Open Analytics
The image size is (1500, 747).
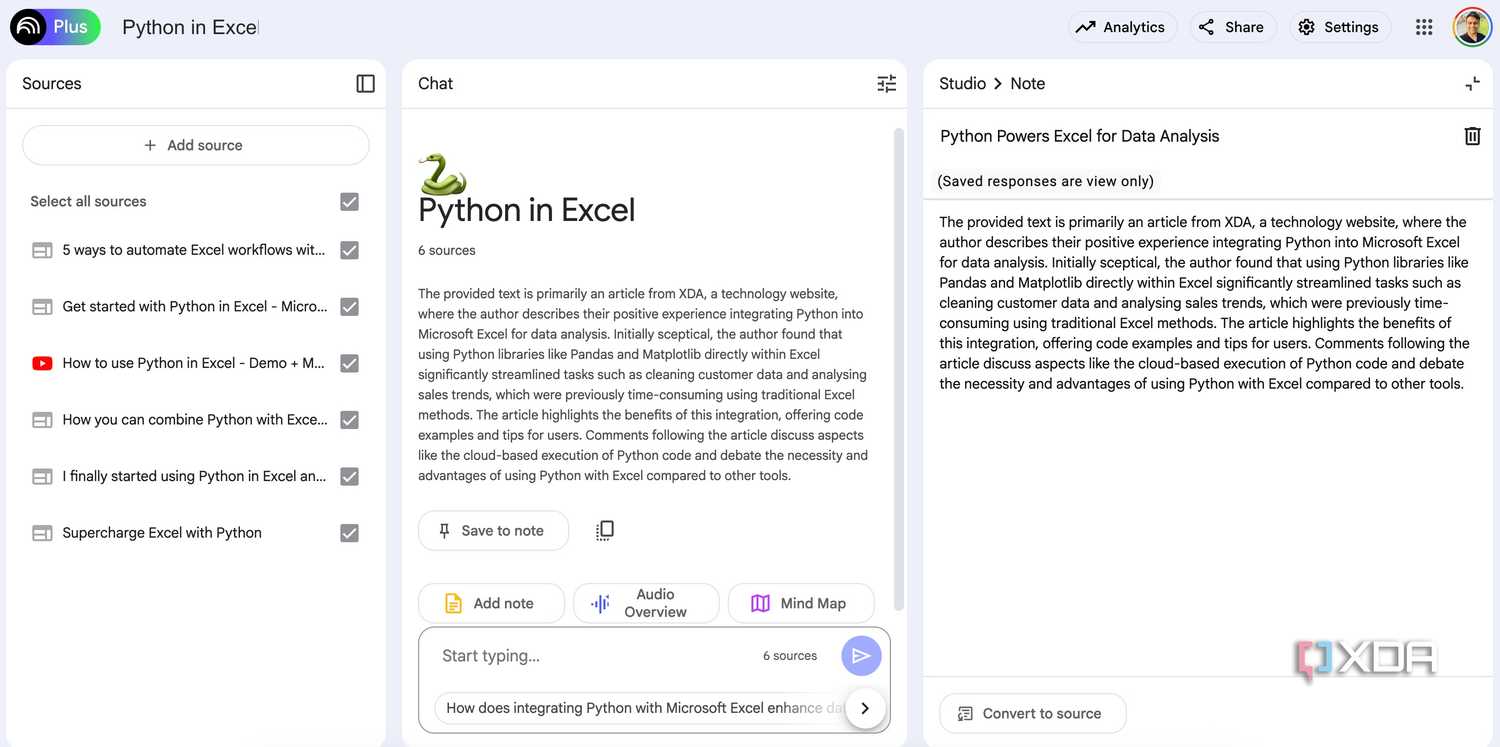click(x=1122, y=27)
